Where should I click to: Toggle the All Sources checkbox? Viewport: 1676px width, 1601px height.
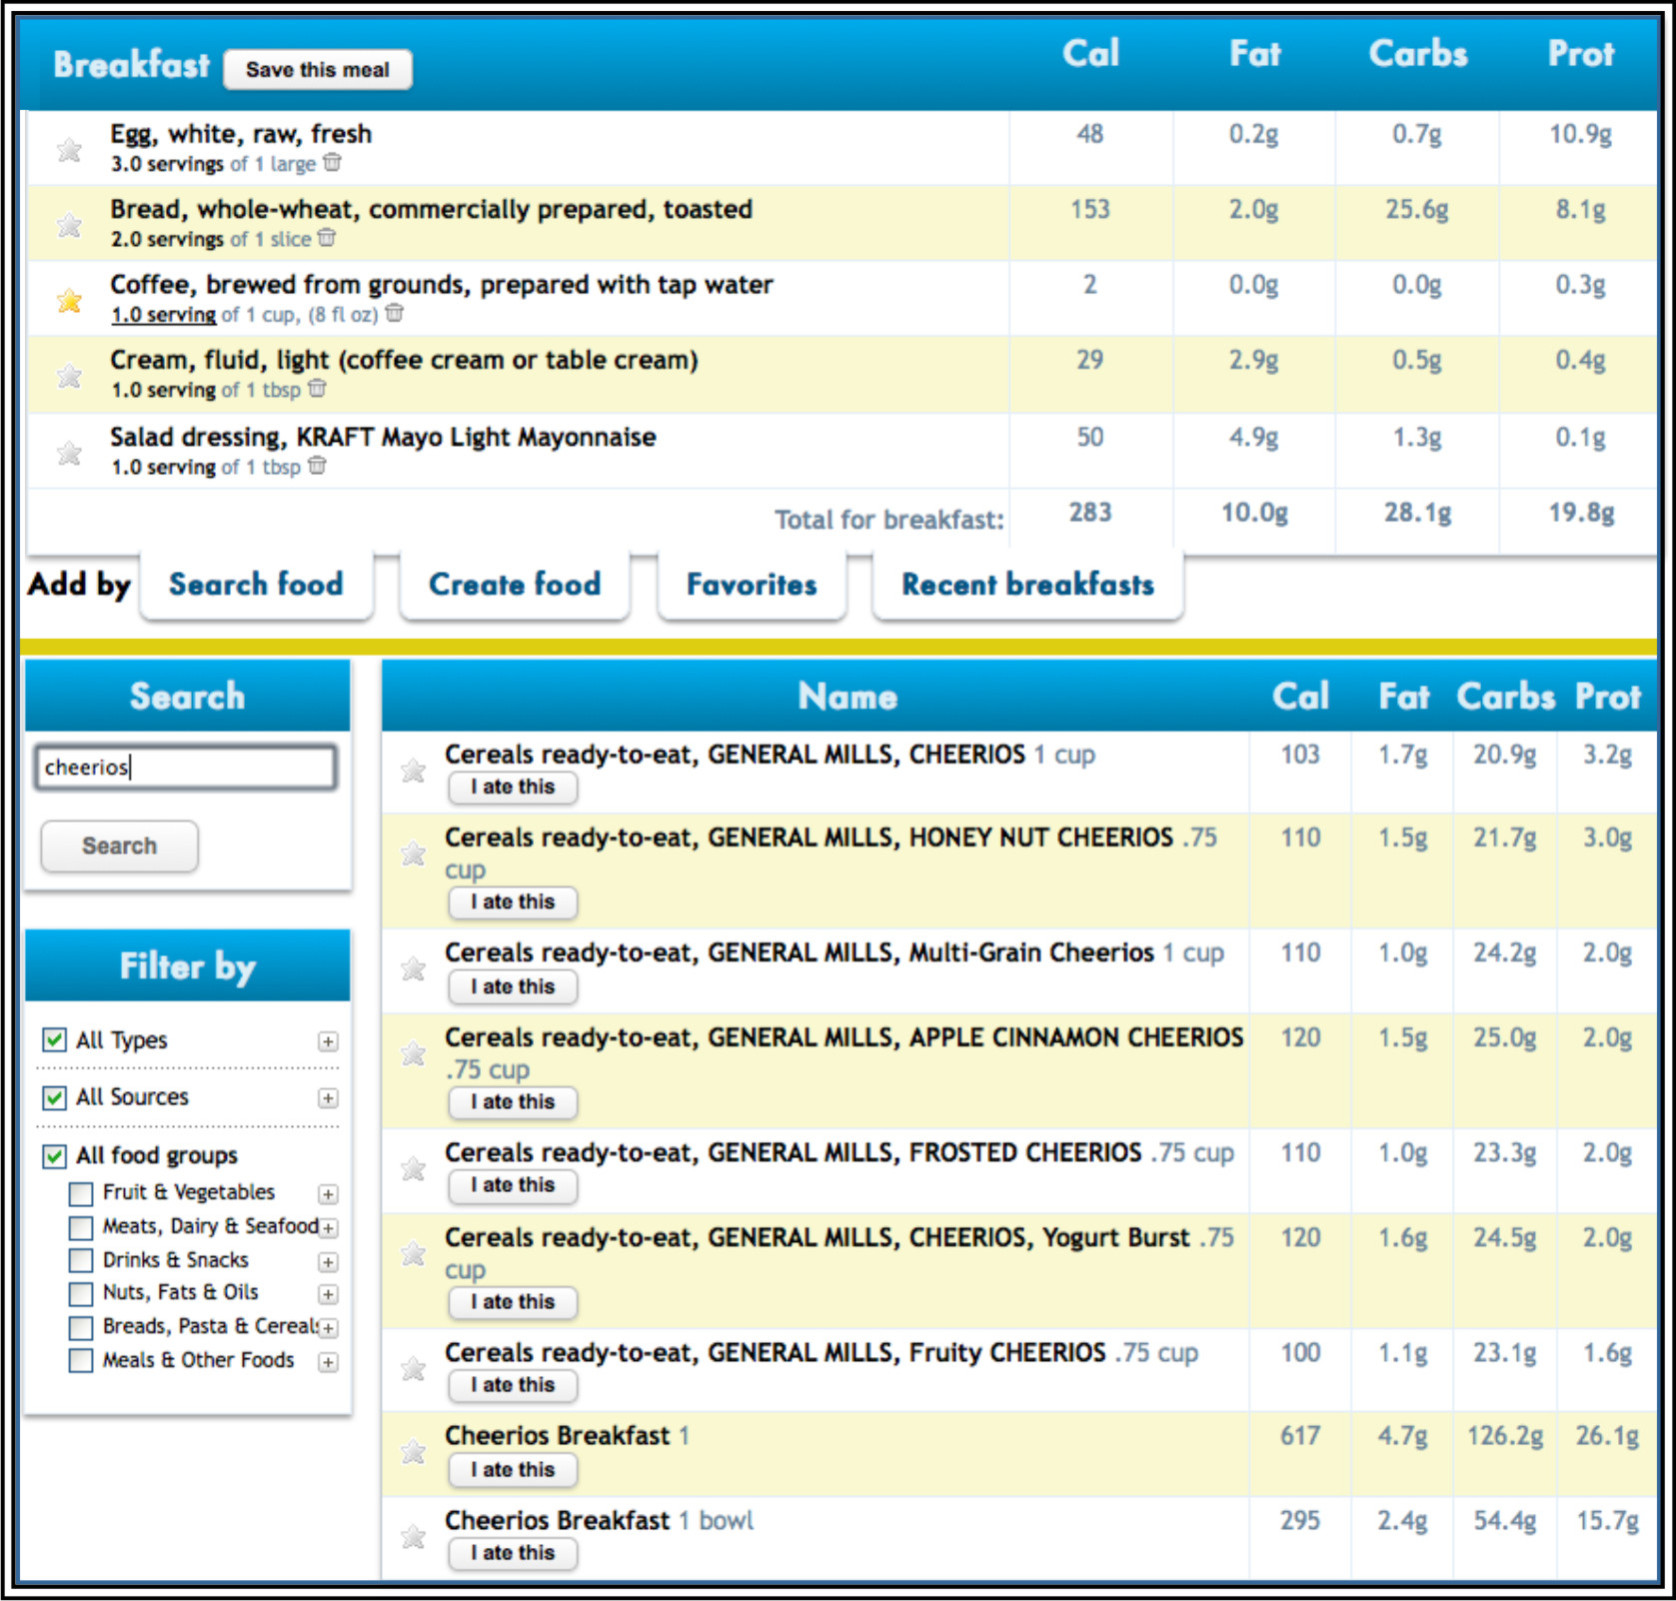pyautogui.click(x=55, y=1097)
